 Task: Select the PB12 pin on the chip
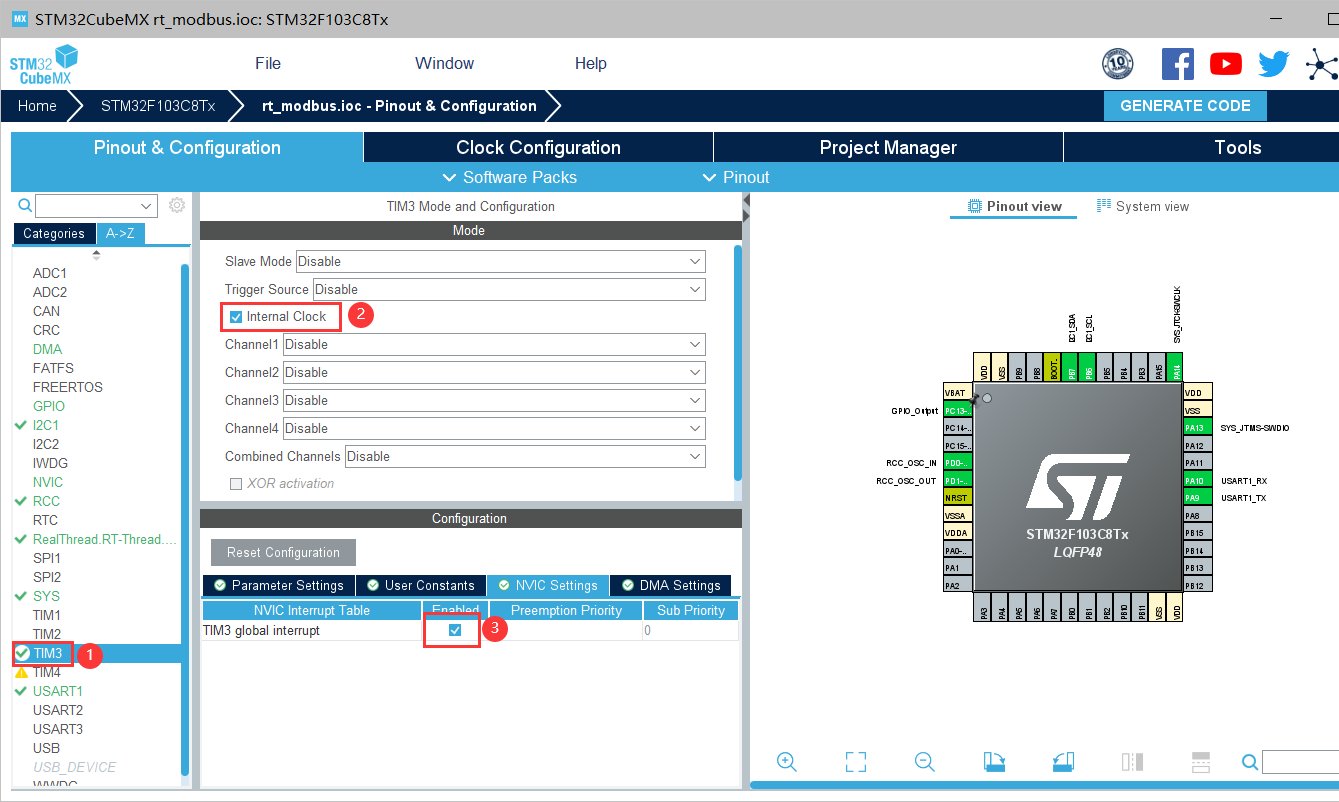(1197, 584)
